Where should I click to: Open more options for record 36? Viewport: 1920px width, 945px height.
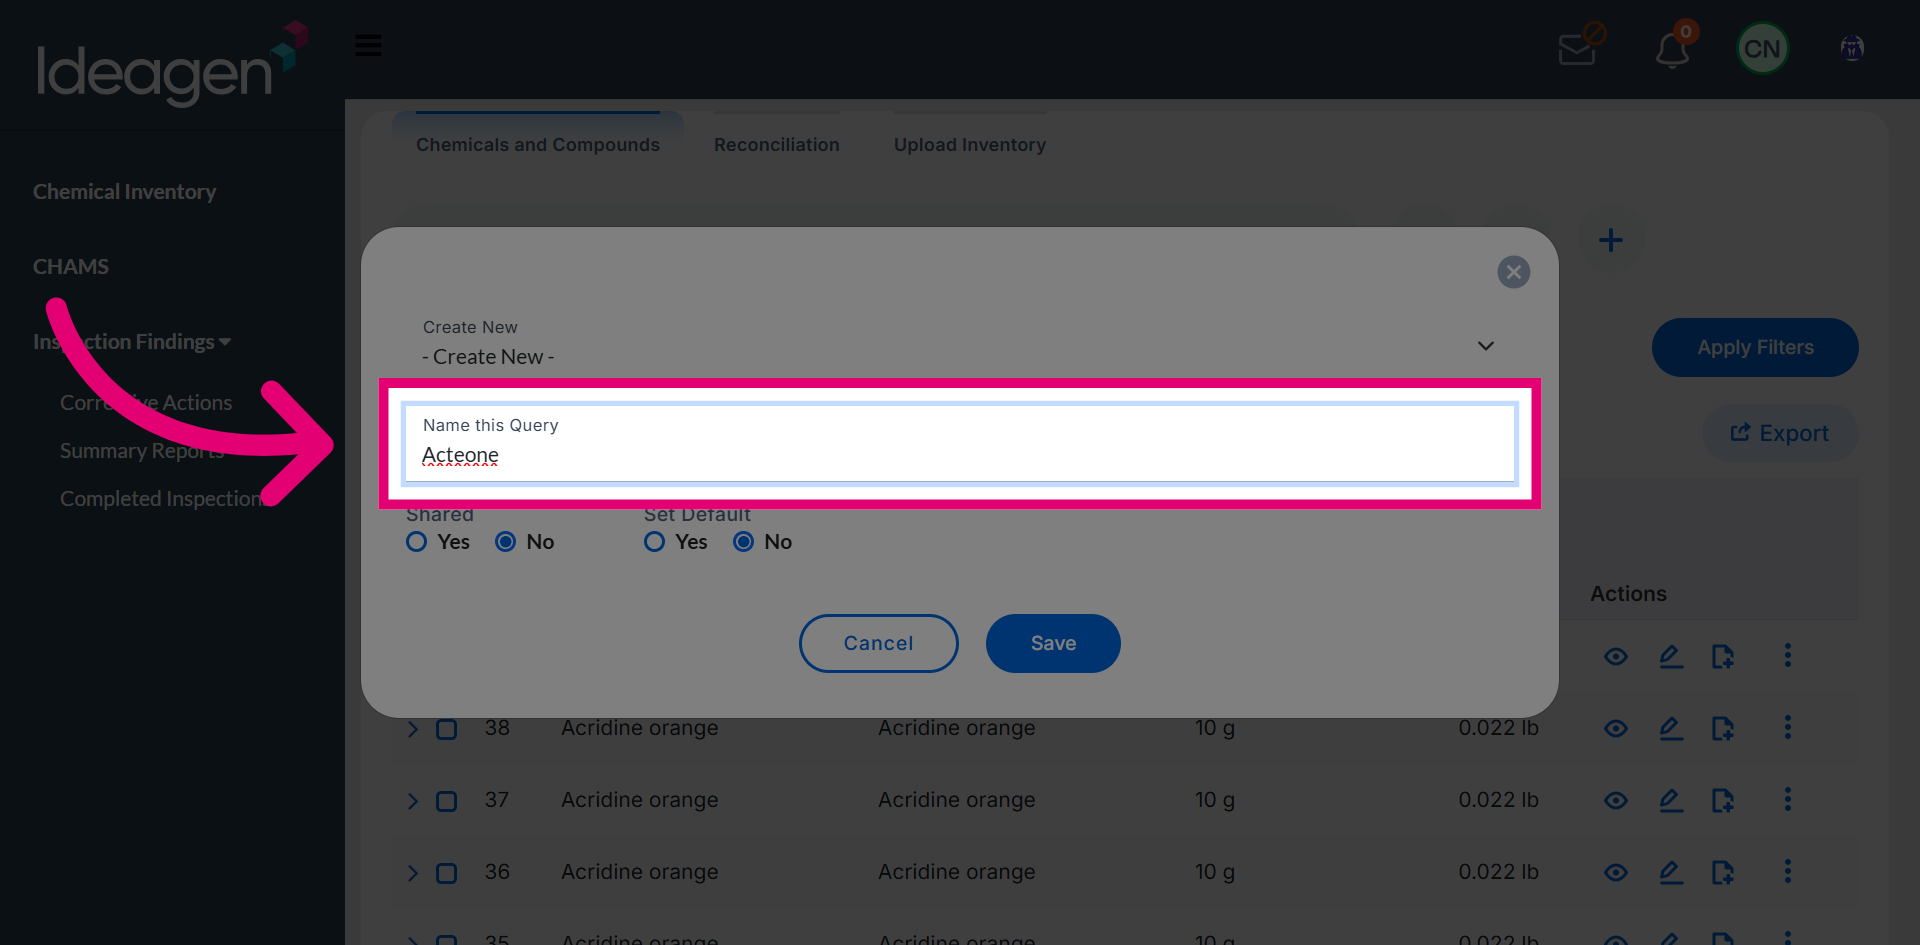(x=1788, y=871)
